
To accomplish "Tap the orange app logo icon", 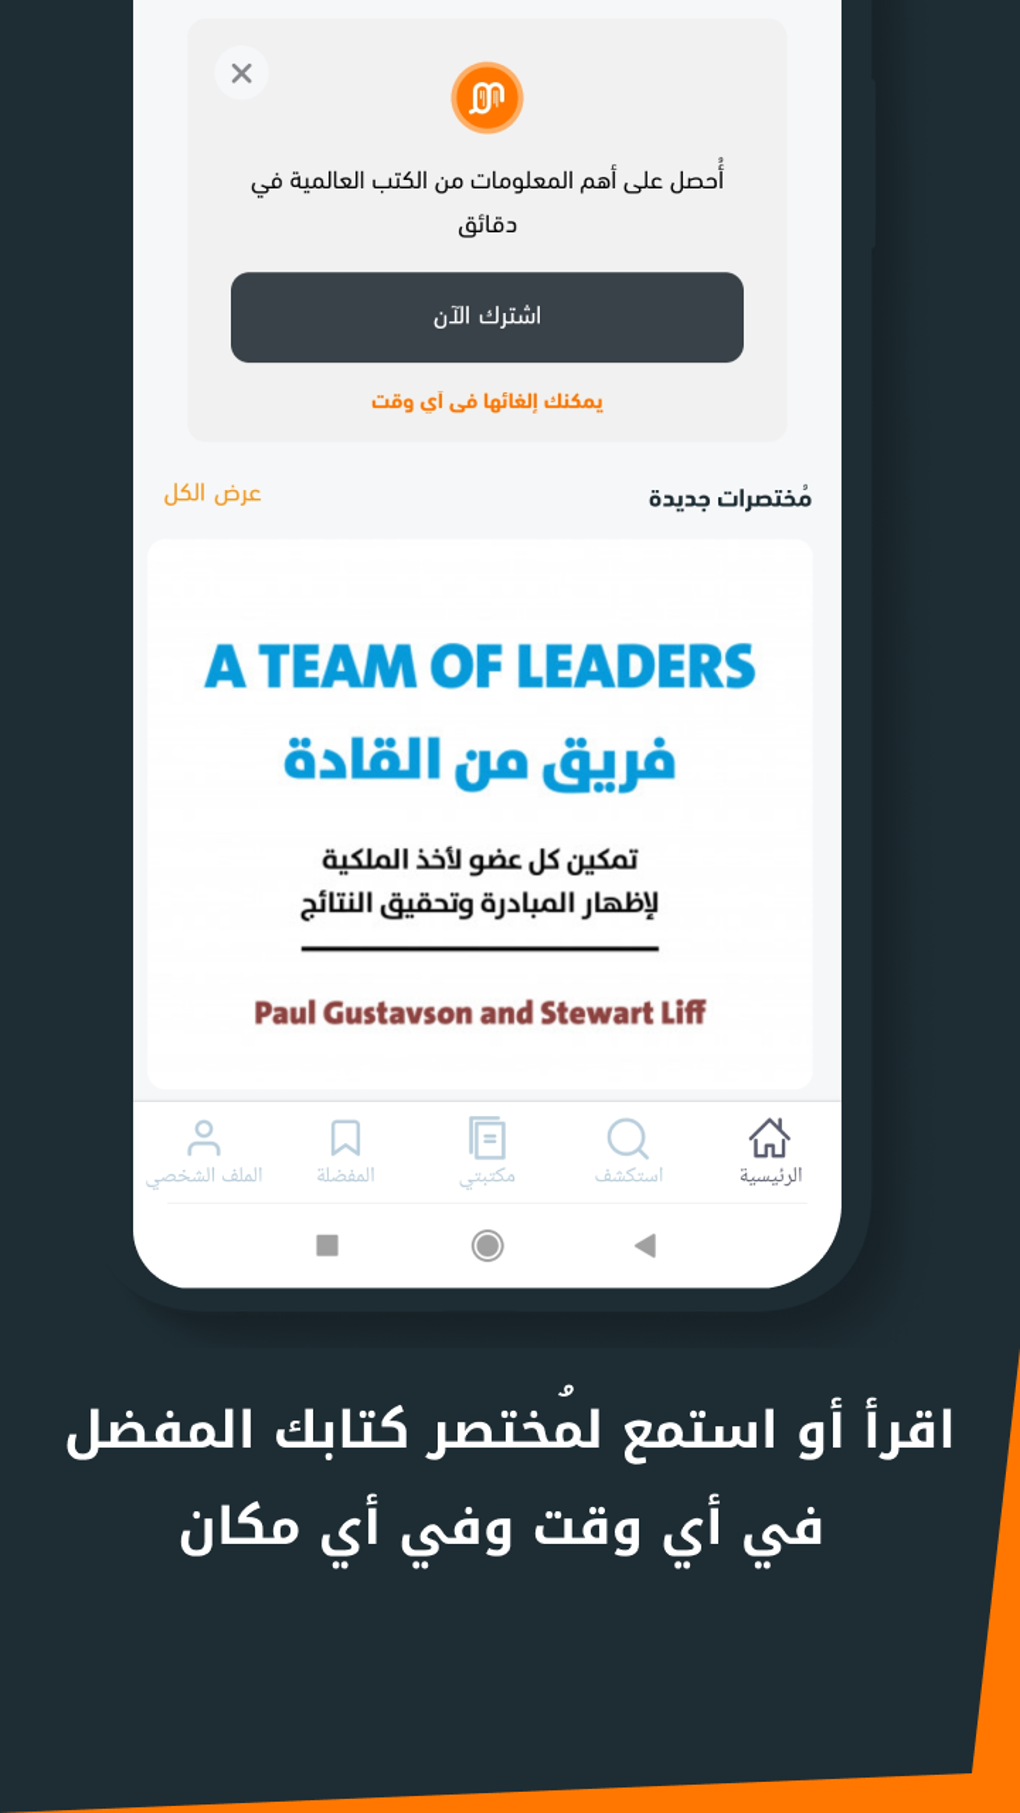I will pos(487,98).
